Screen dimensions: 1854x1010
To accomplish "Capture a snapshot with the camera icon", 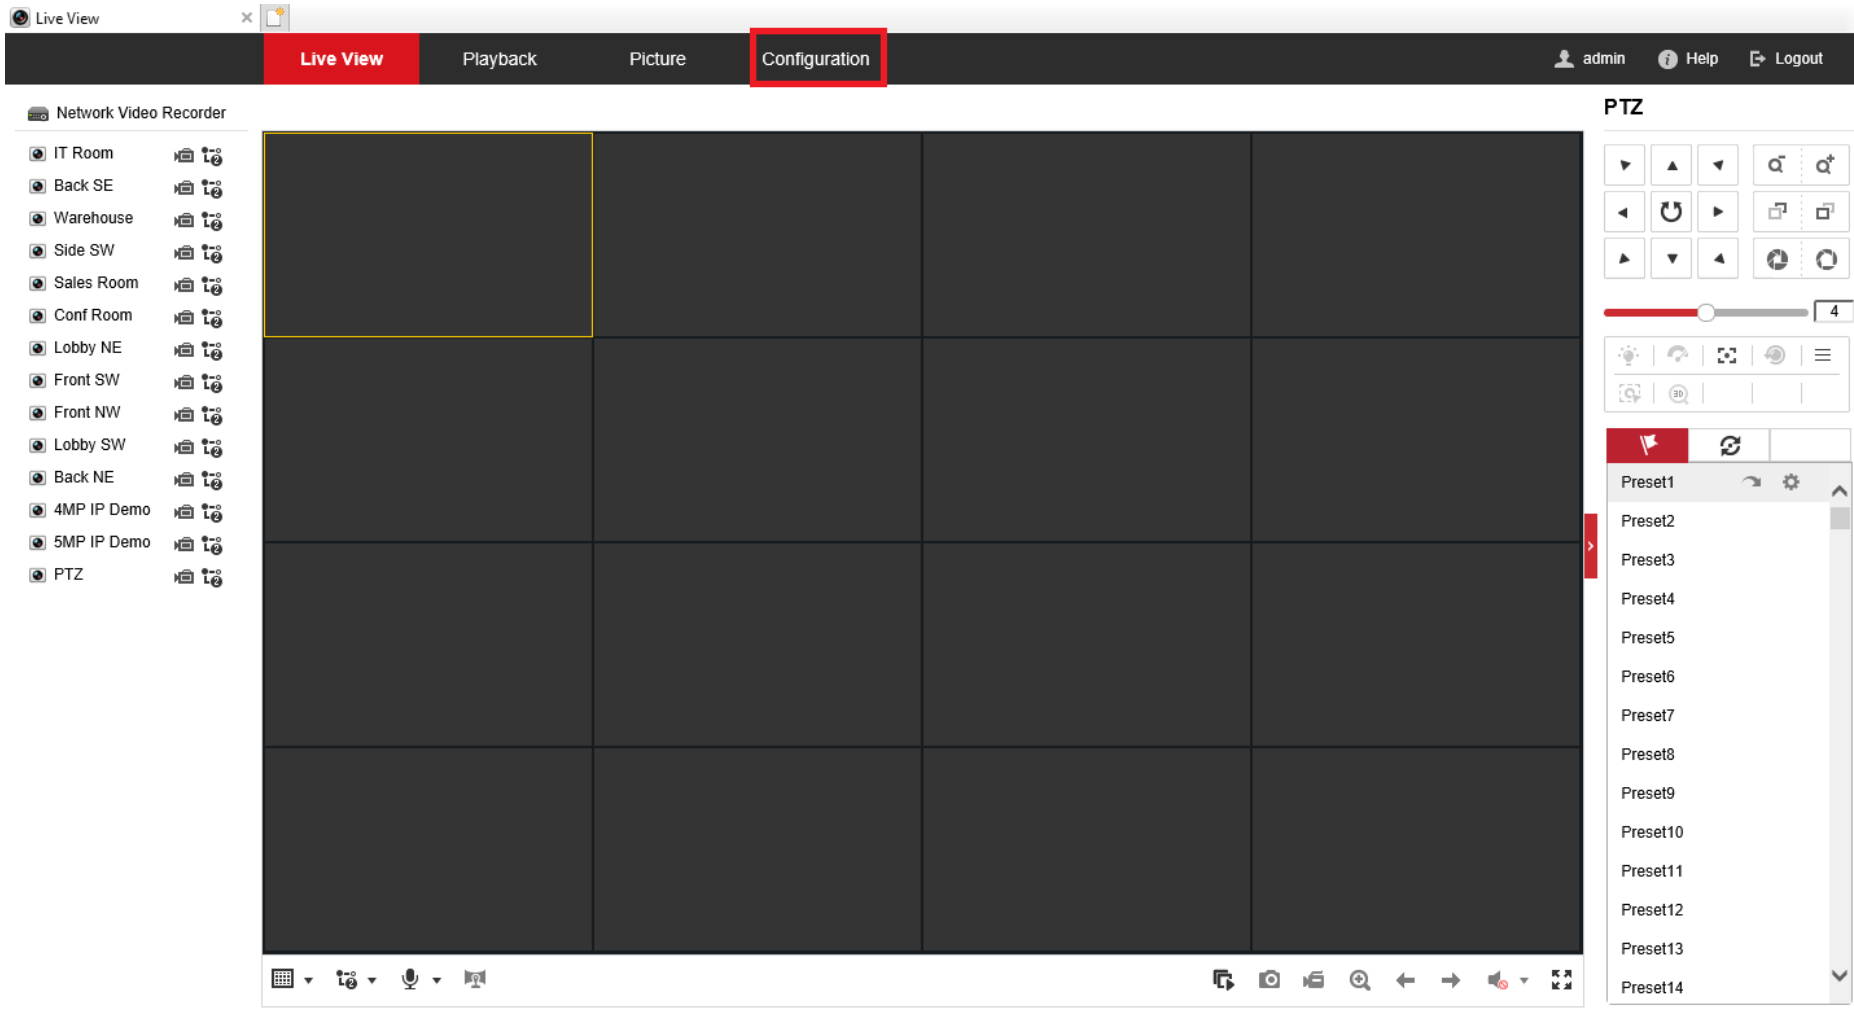I will (x=1269, y=980).
